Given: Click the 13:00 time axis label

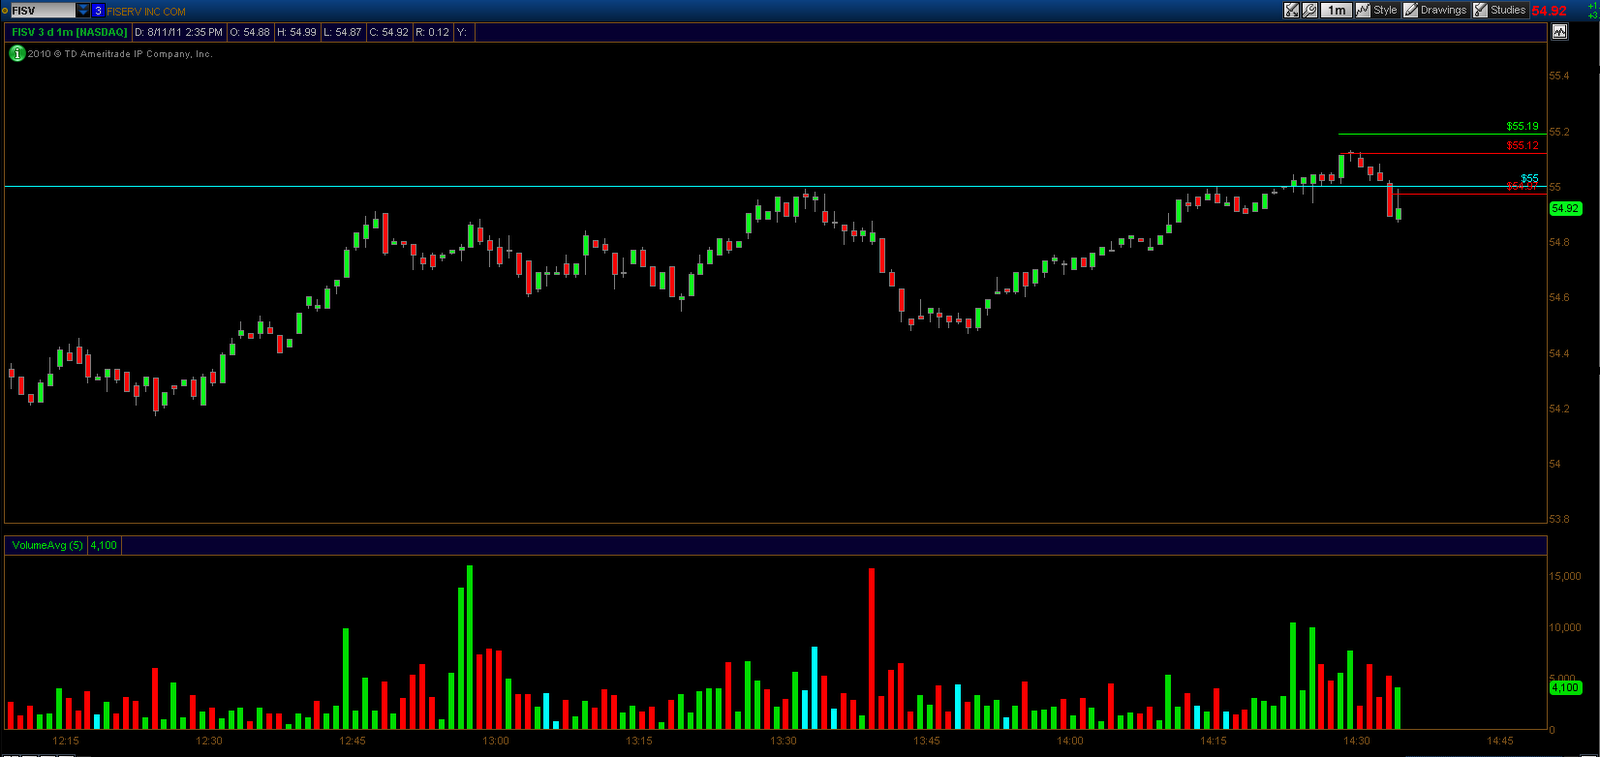Looking at the screenshot, I should [496, 741].
